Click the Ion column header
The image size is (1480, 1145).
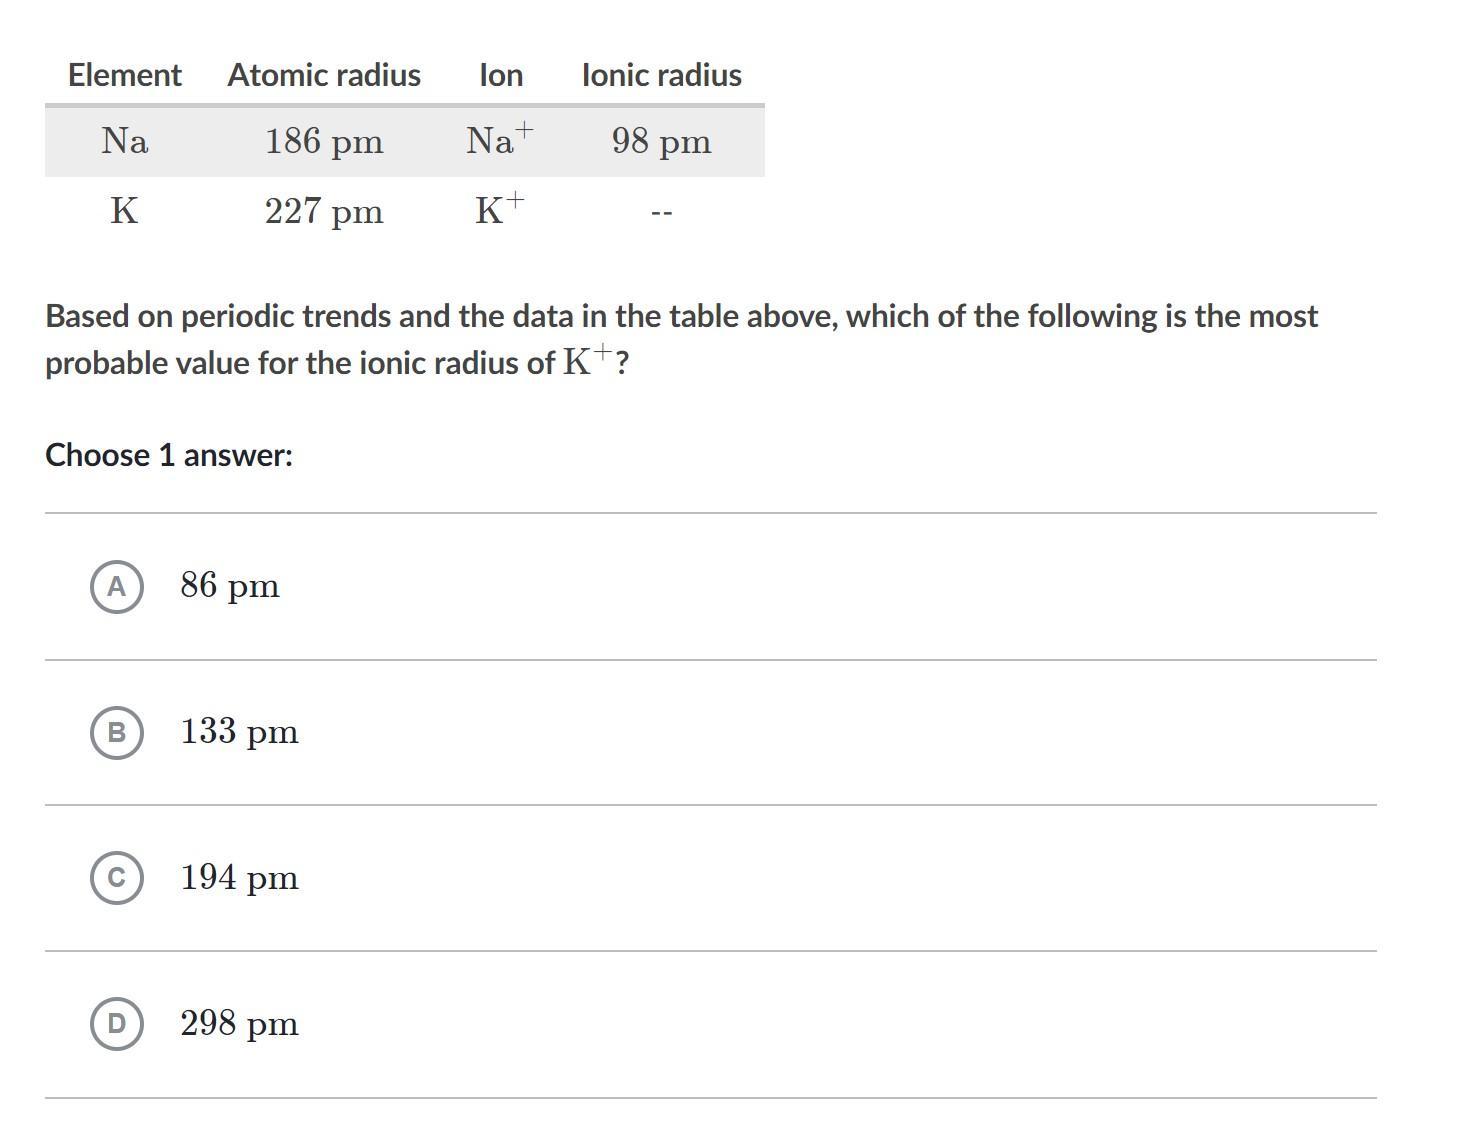tap(501, 75)
